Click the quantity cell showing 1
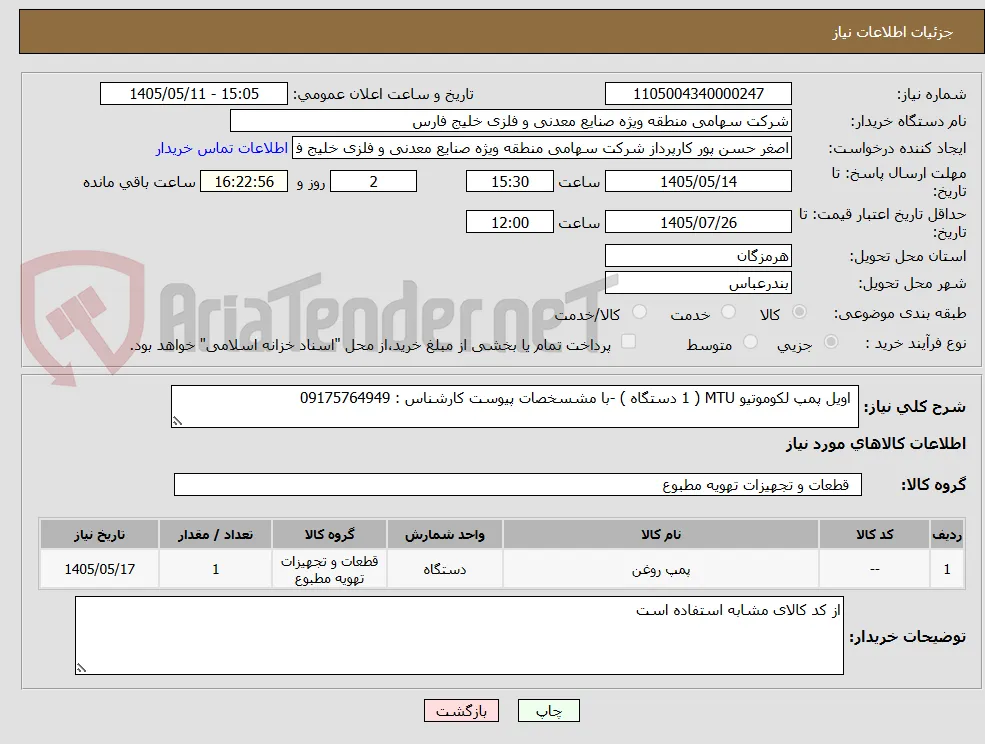Viewport: 985px width, 744px height. pyautogui.click(x=215, y=569)
